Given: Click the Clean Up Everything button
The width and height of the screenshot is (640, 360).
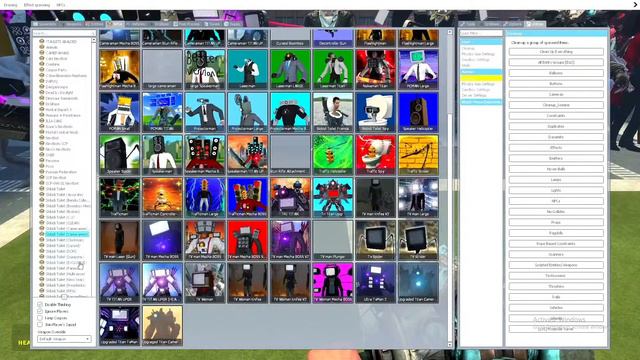Looking at the screenshot, I should point(556,52).
